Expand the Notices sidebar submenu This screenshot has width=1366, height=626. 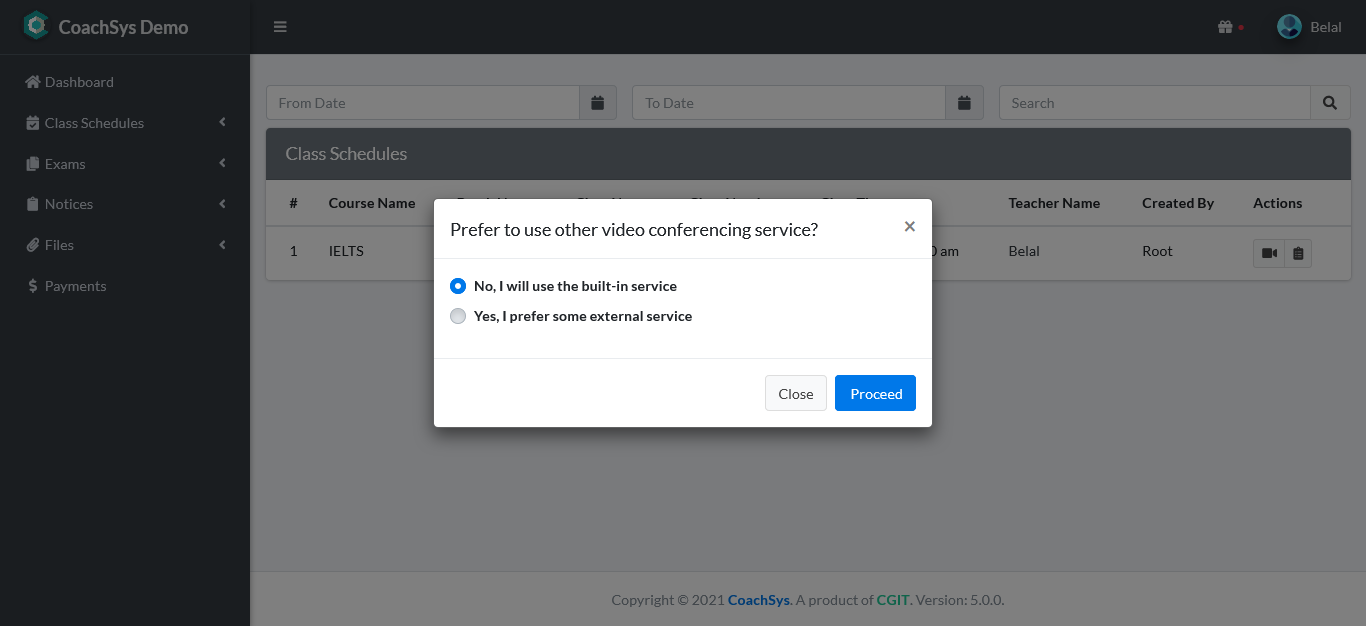(x=222, y=203)
